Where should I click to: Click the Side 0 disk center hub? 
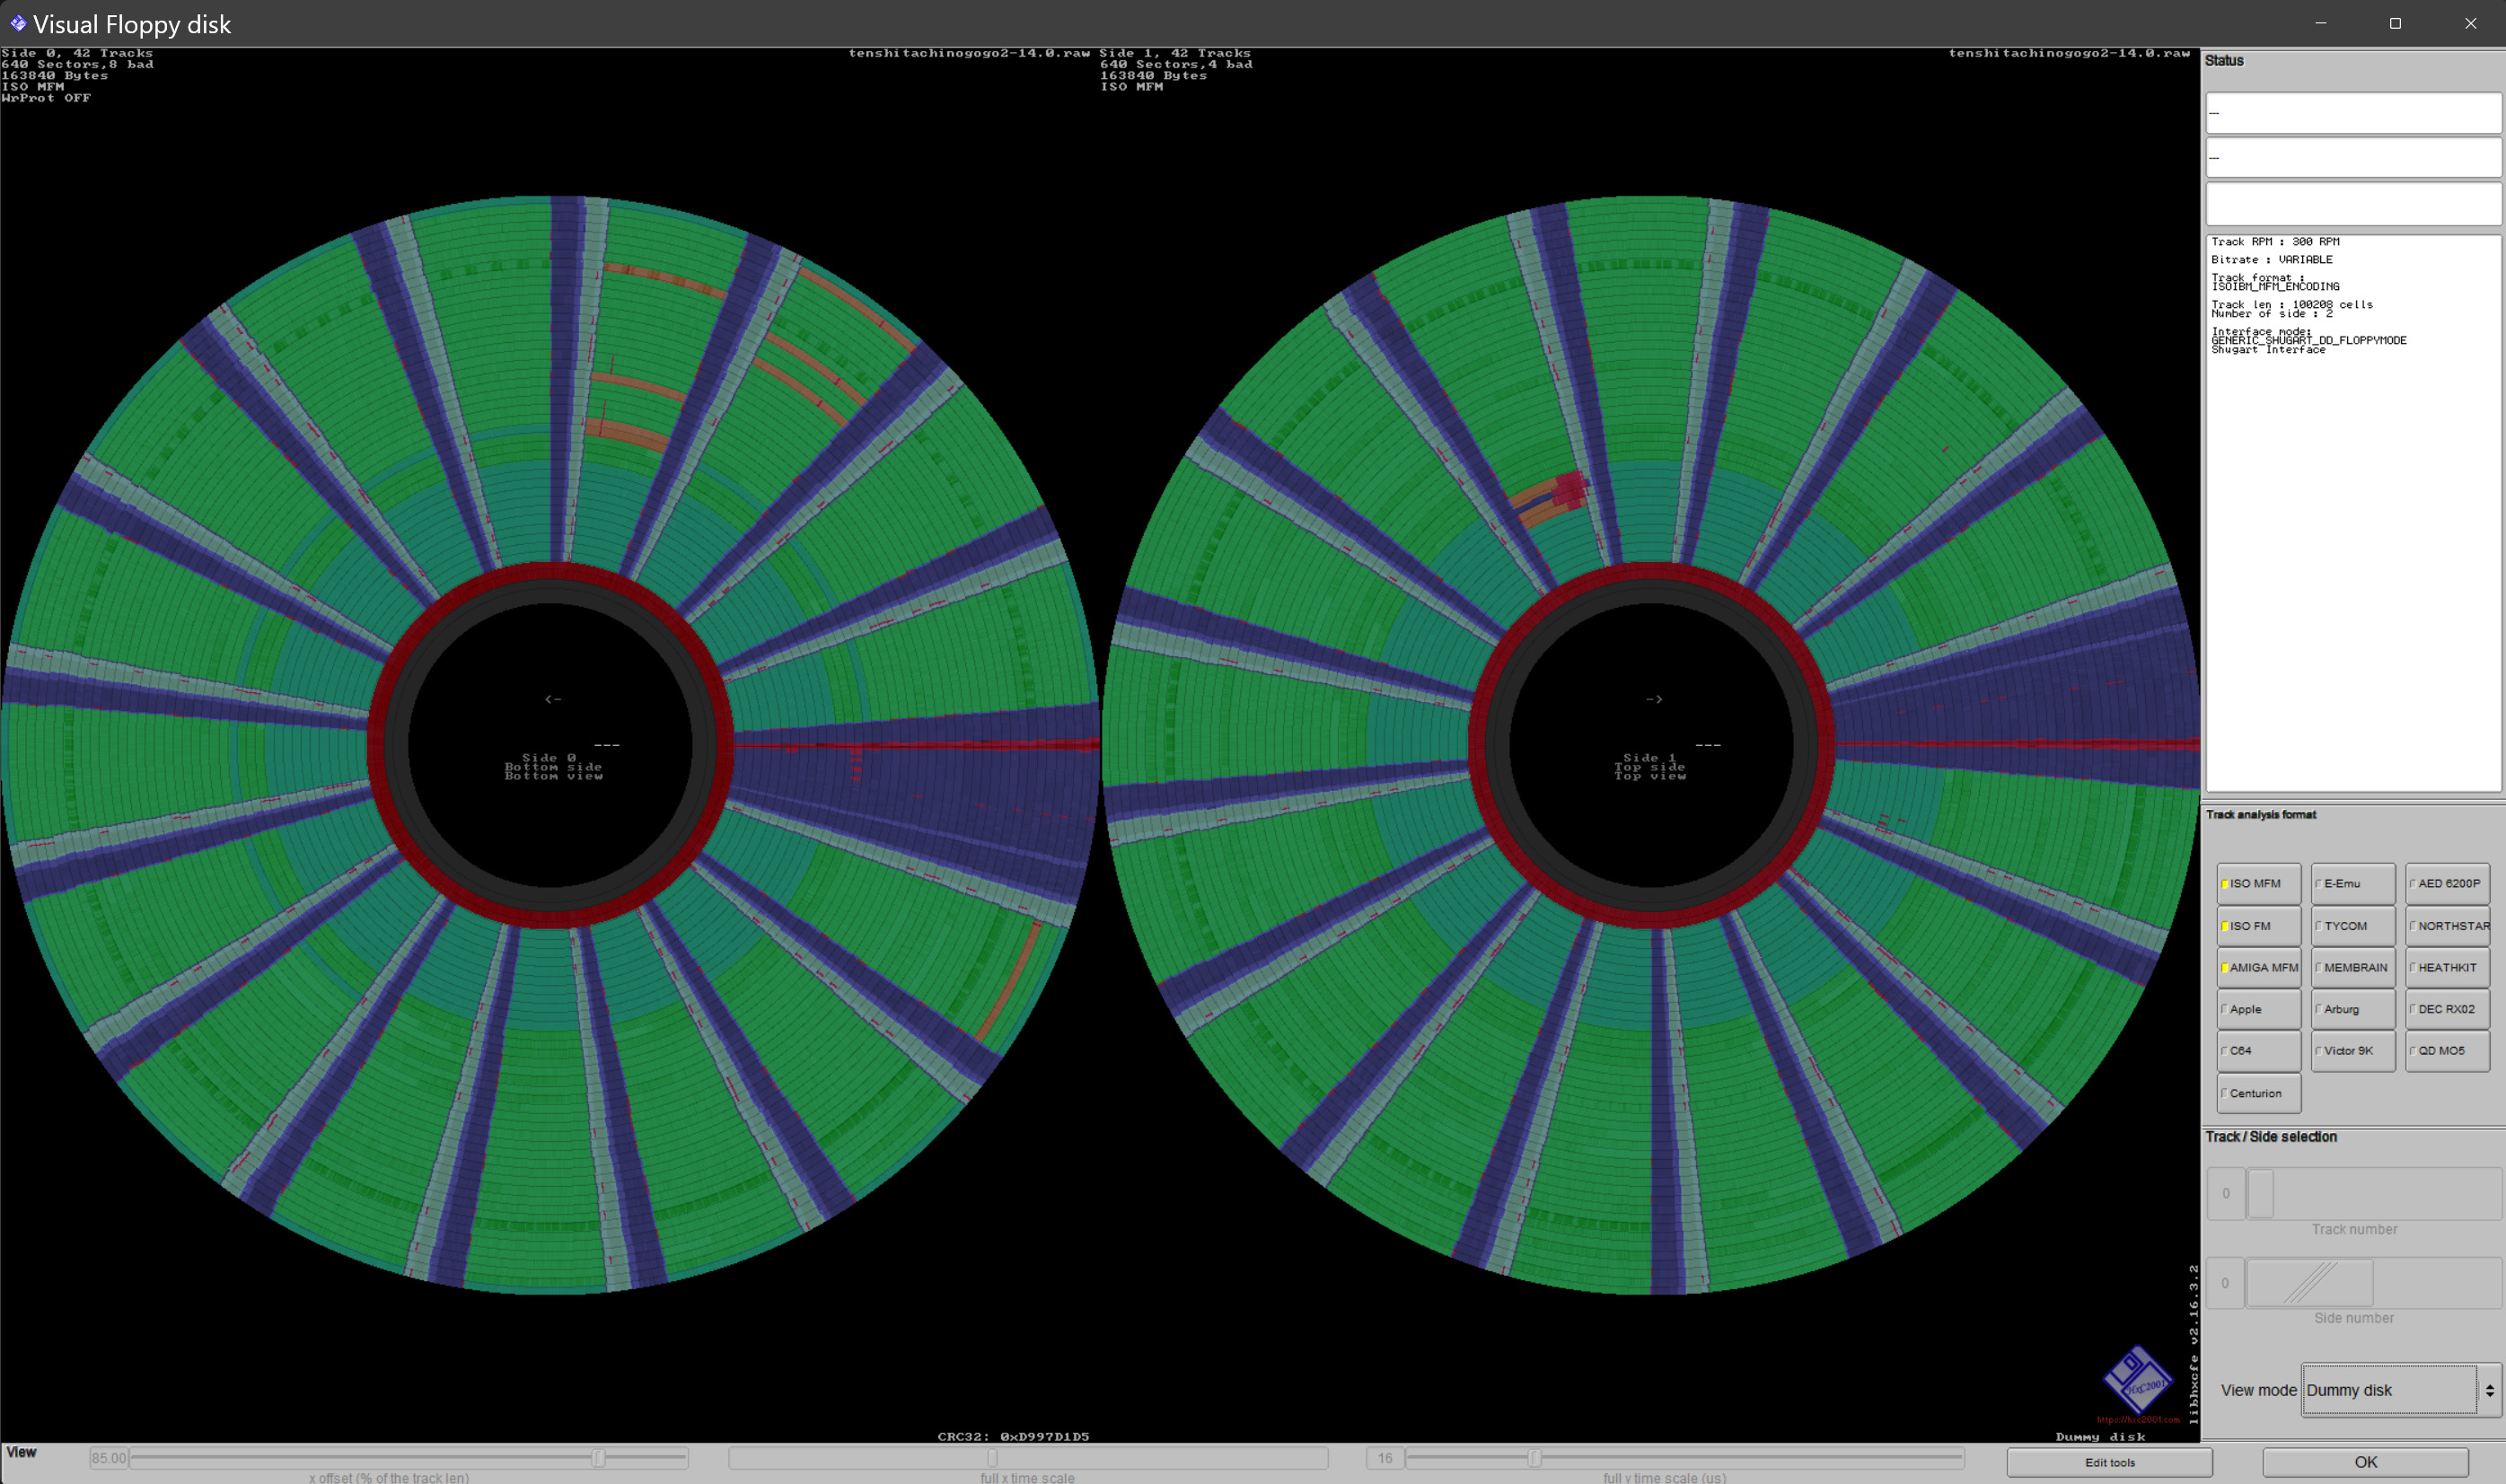point(550,745)
